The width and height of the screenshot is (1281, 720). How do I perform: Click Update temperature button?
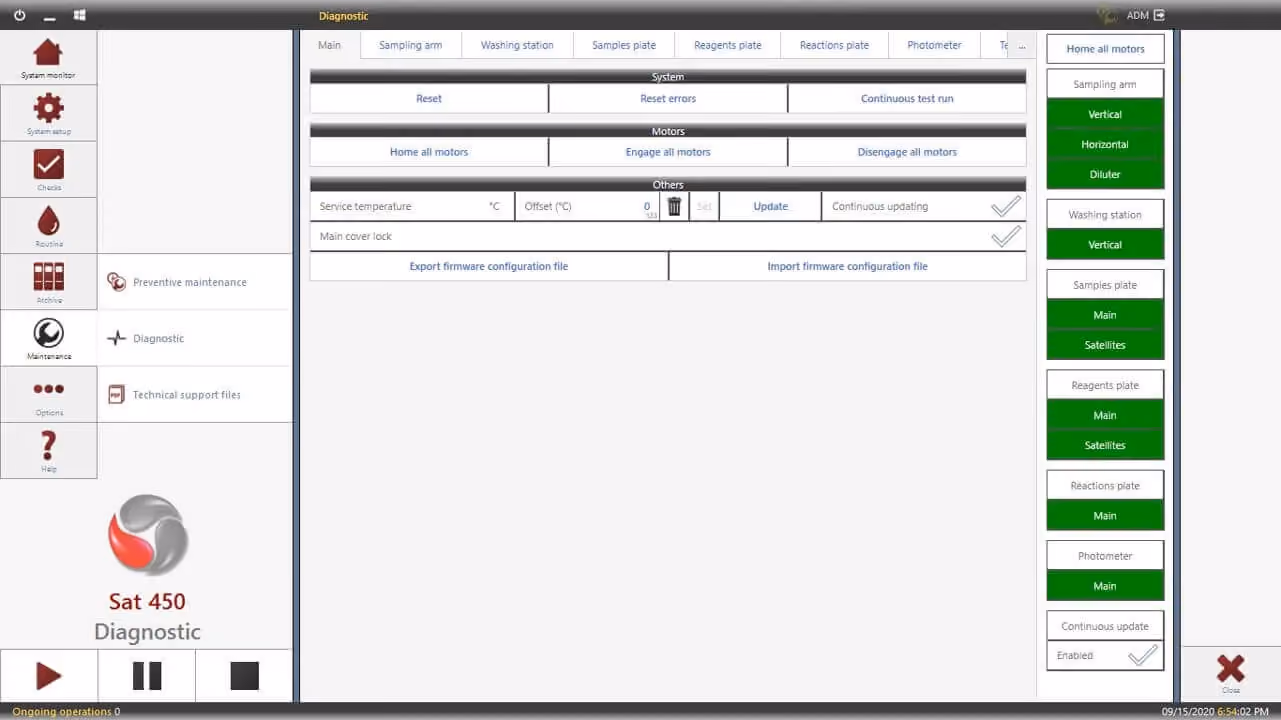pyautogui.click(x=770, y=206)
